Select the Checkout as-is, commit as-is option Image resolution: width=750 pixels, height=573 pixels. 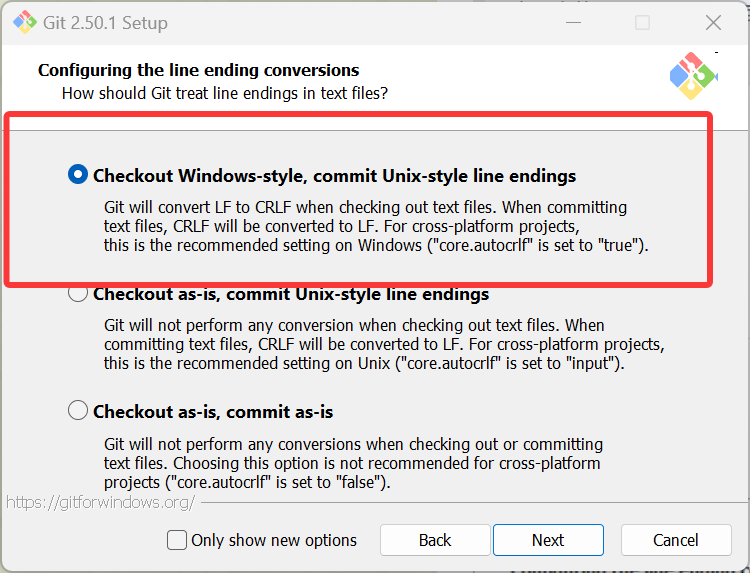click(x=78, y=411)
